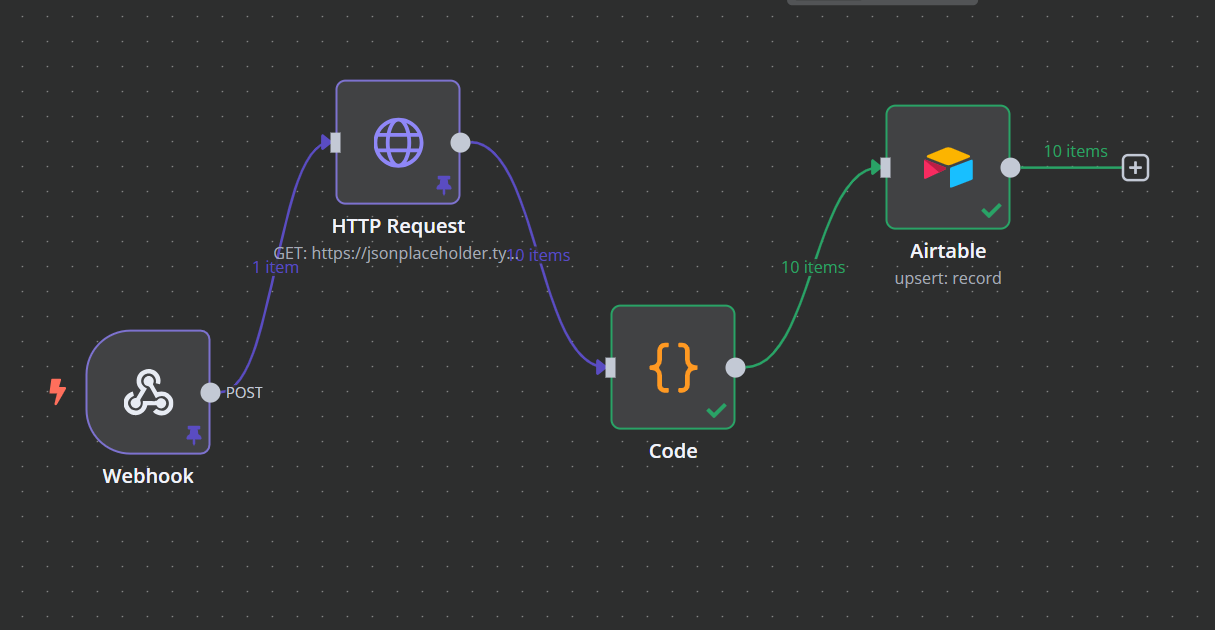
Task: Click the input connector of the Code node
Action: point(608,367)
